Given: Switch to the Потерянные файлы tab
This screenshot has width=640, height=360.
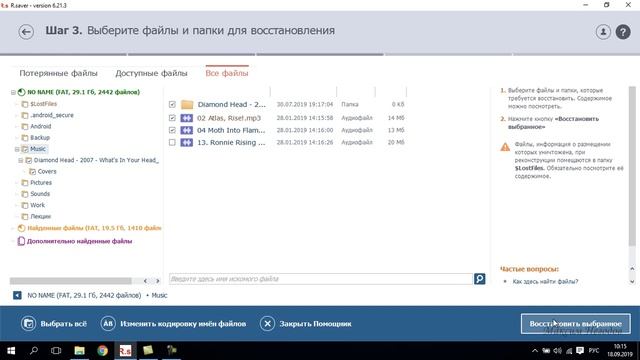Looking at the screenshot, I should (x=58, y=73).
